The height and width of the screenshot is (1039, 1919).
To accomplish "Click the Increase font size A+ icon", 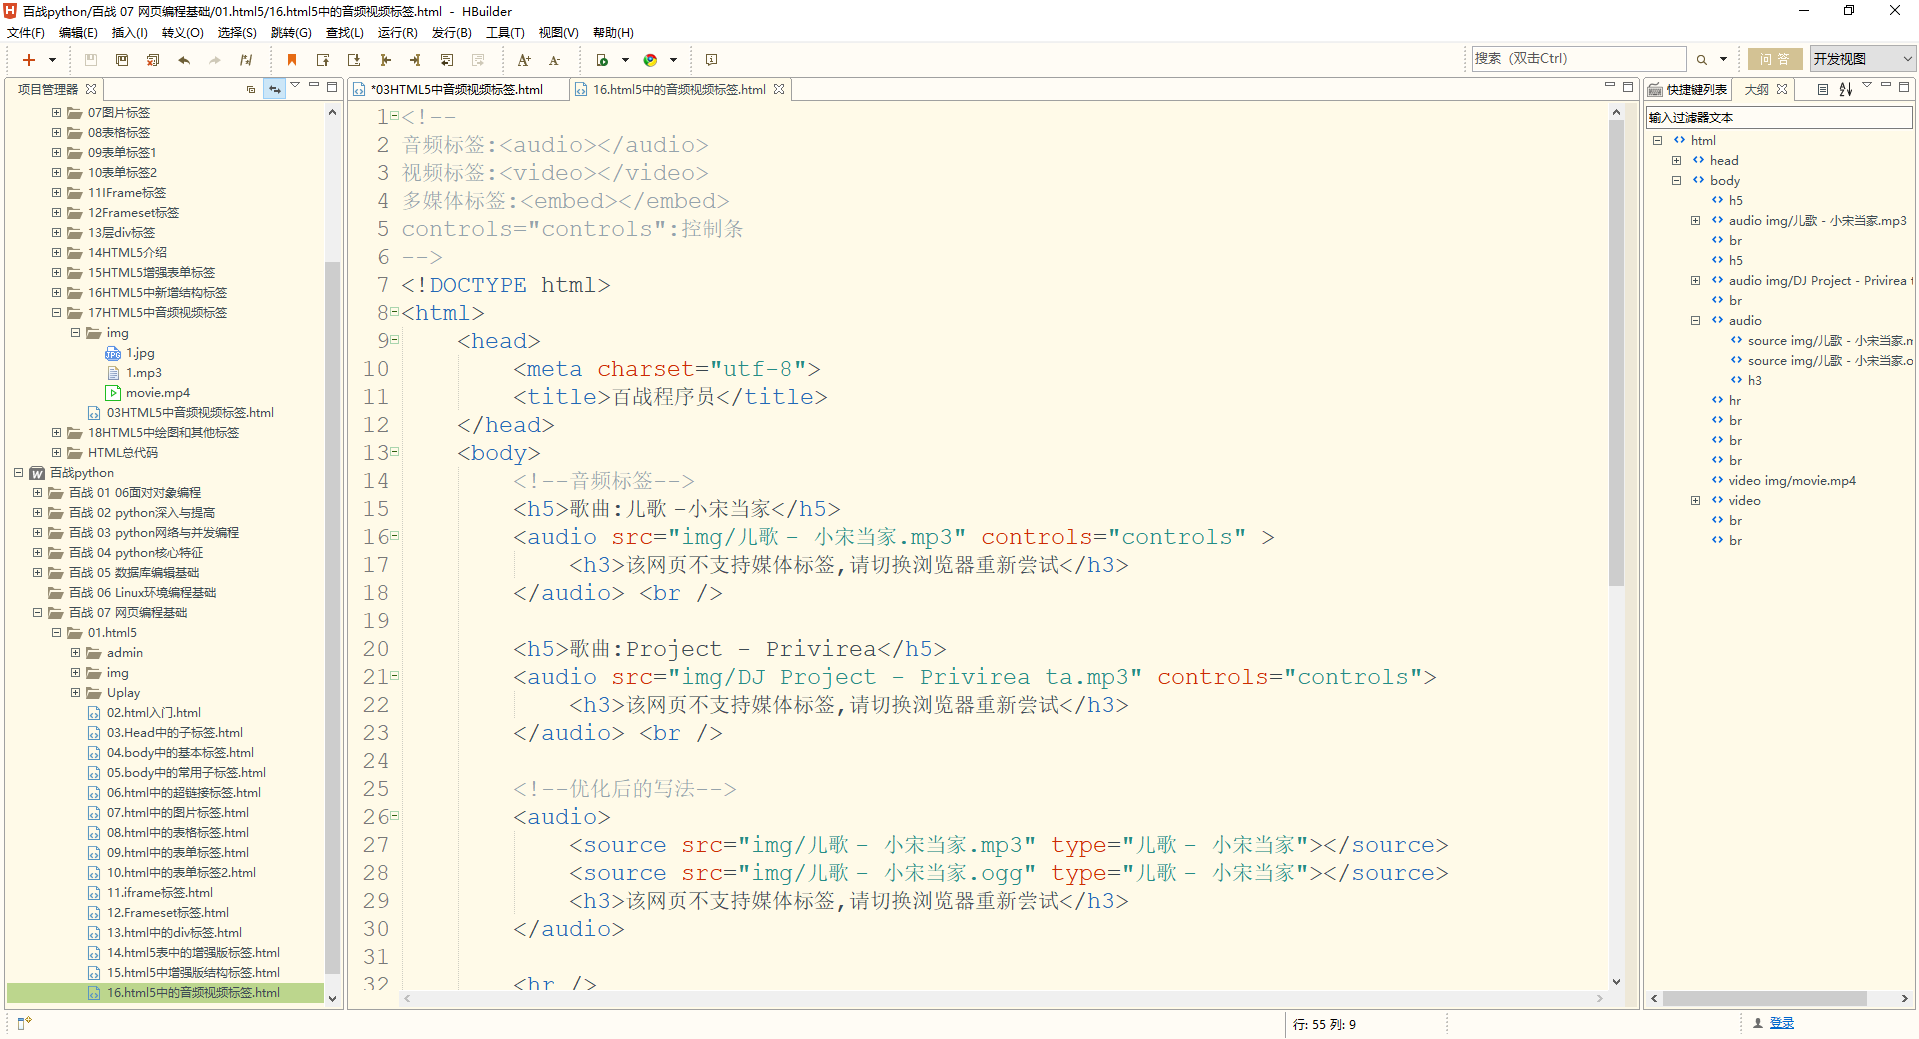I will point(524,60).
